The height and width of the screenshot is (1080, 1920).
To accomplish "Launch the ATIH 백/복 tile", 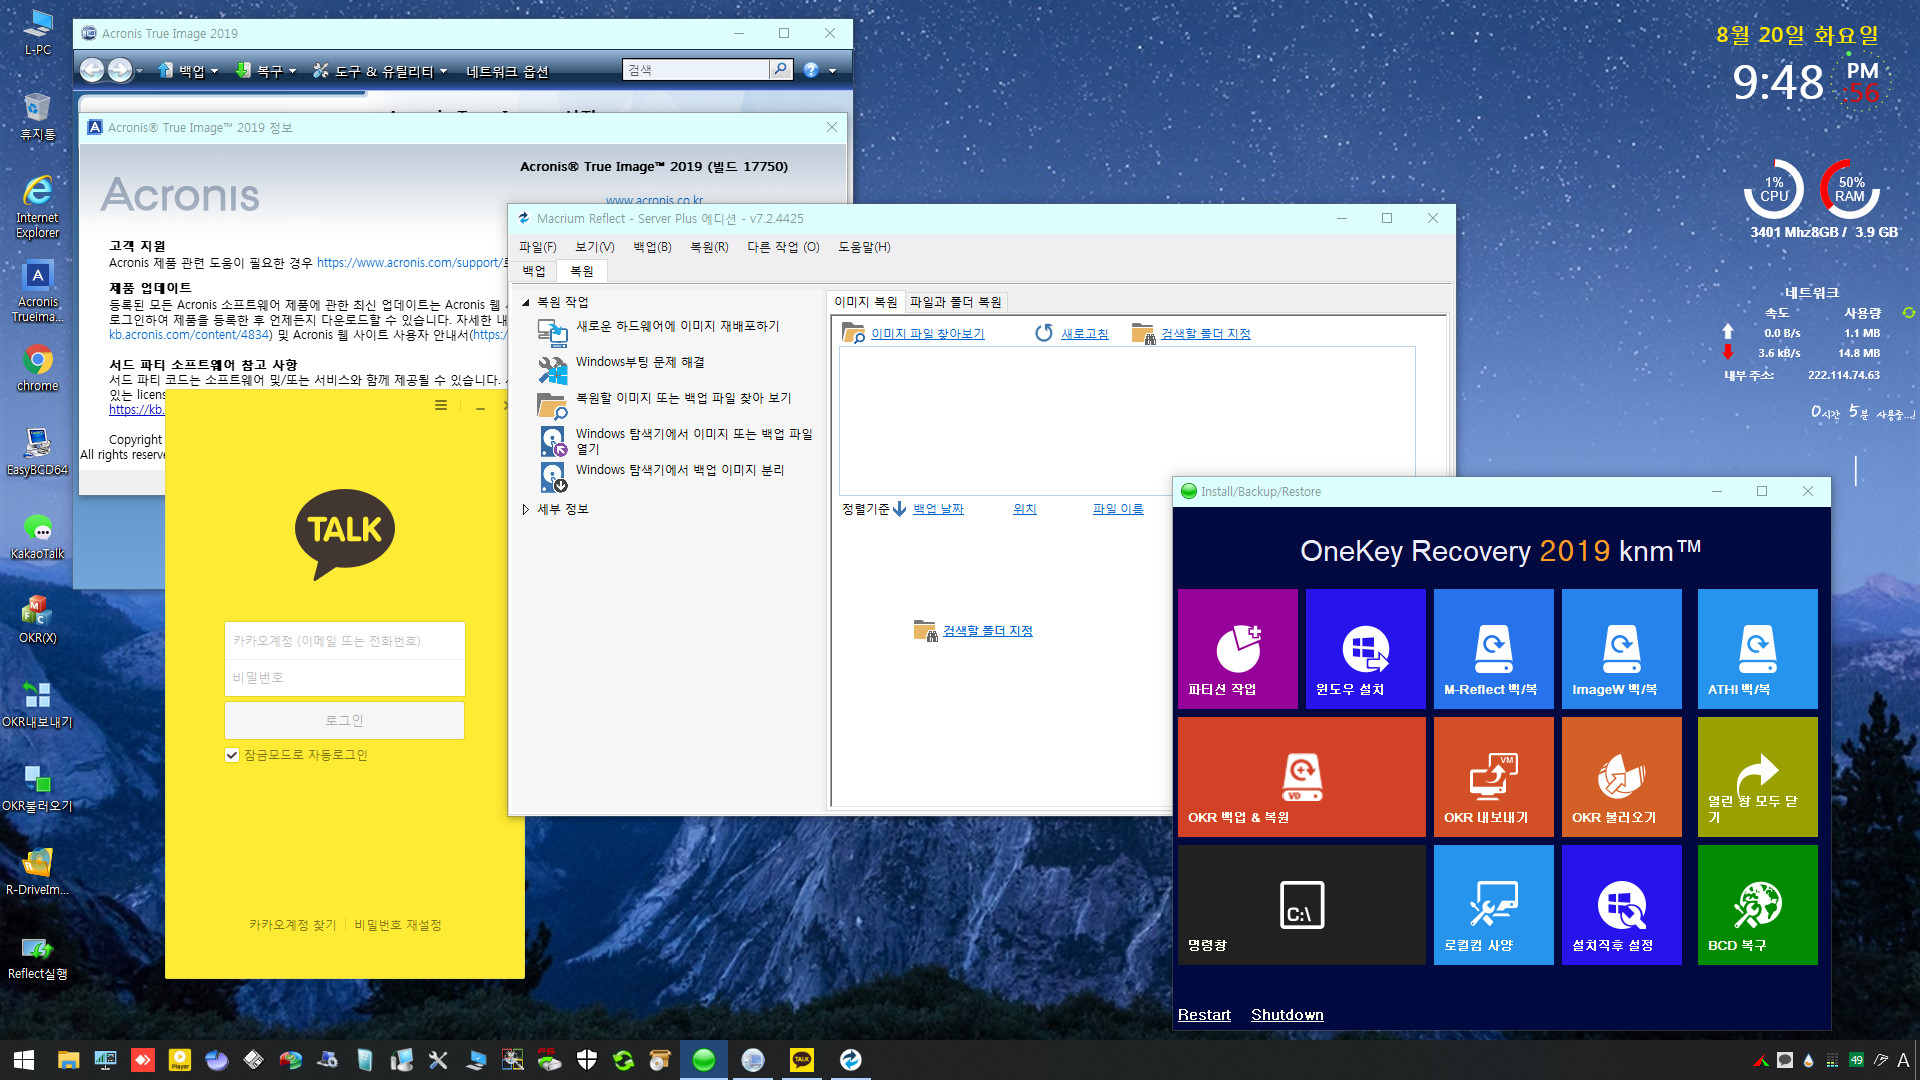I will [x=1757, y=649].
